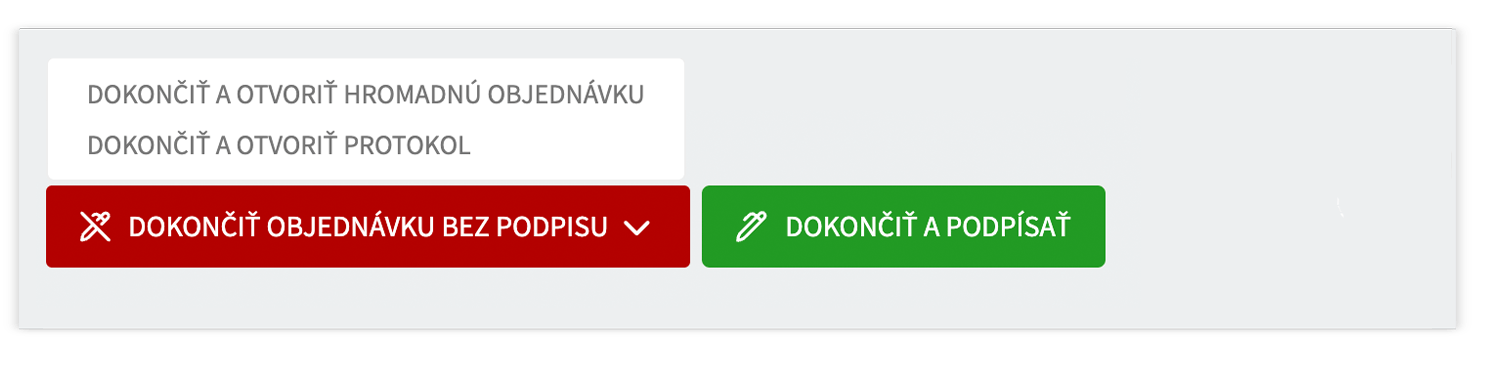Choose DOKONČIŤ A OTVORIŤ PROTOKOL option
The width and height of the screenshot is (1500, 382).
pos(279,145)
